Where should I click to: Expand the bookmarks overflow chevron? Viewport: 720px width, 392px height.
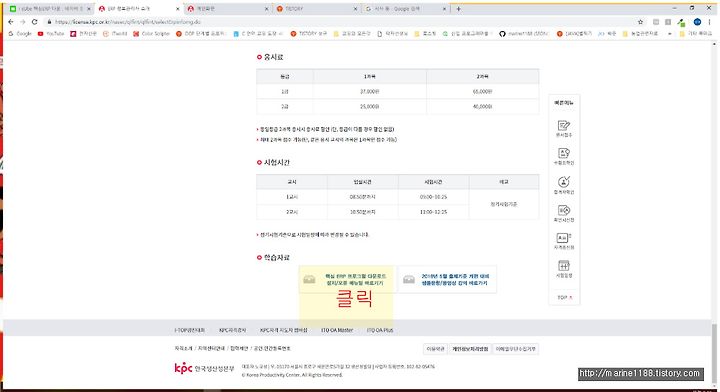tap(669, 34)
